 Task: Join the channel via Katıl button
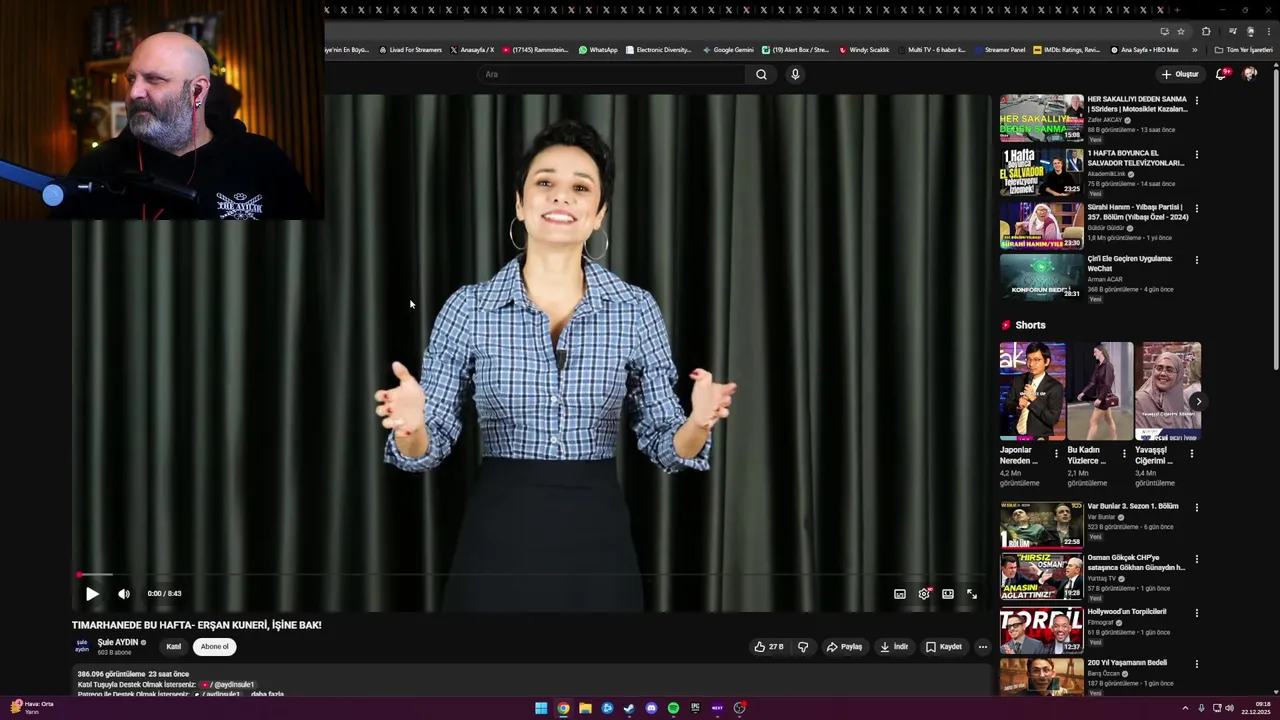(174, 647)
